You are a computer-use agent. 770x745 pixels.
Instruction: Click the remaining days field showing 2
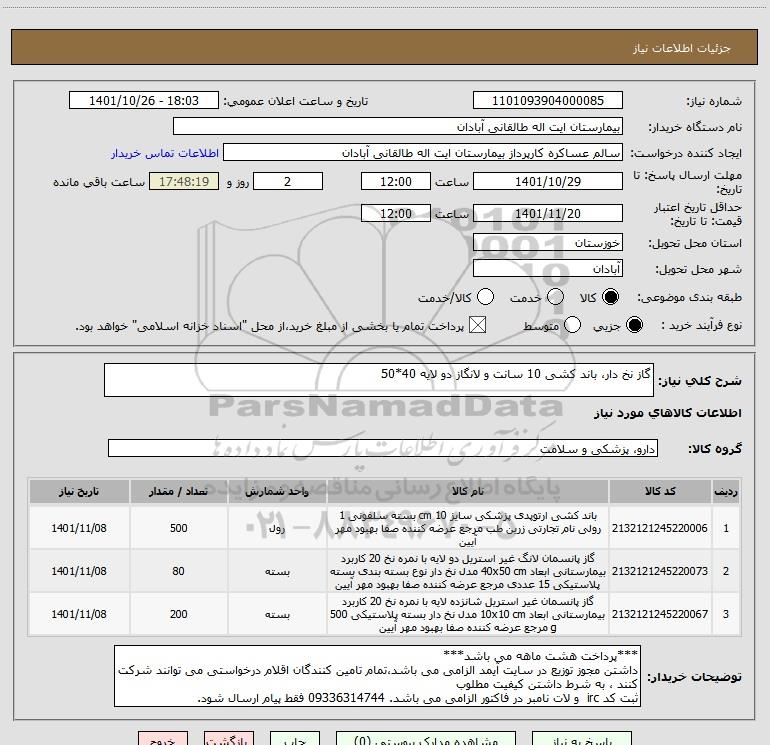point(288,181)
